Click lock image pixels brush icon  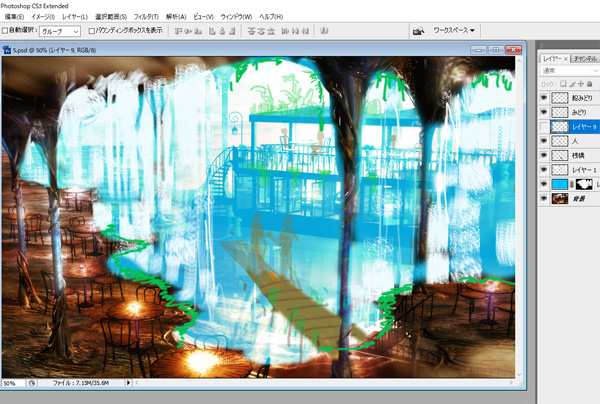coord(572,84)
